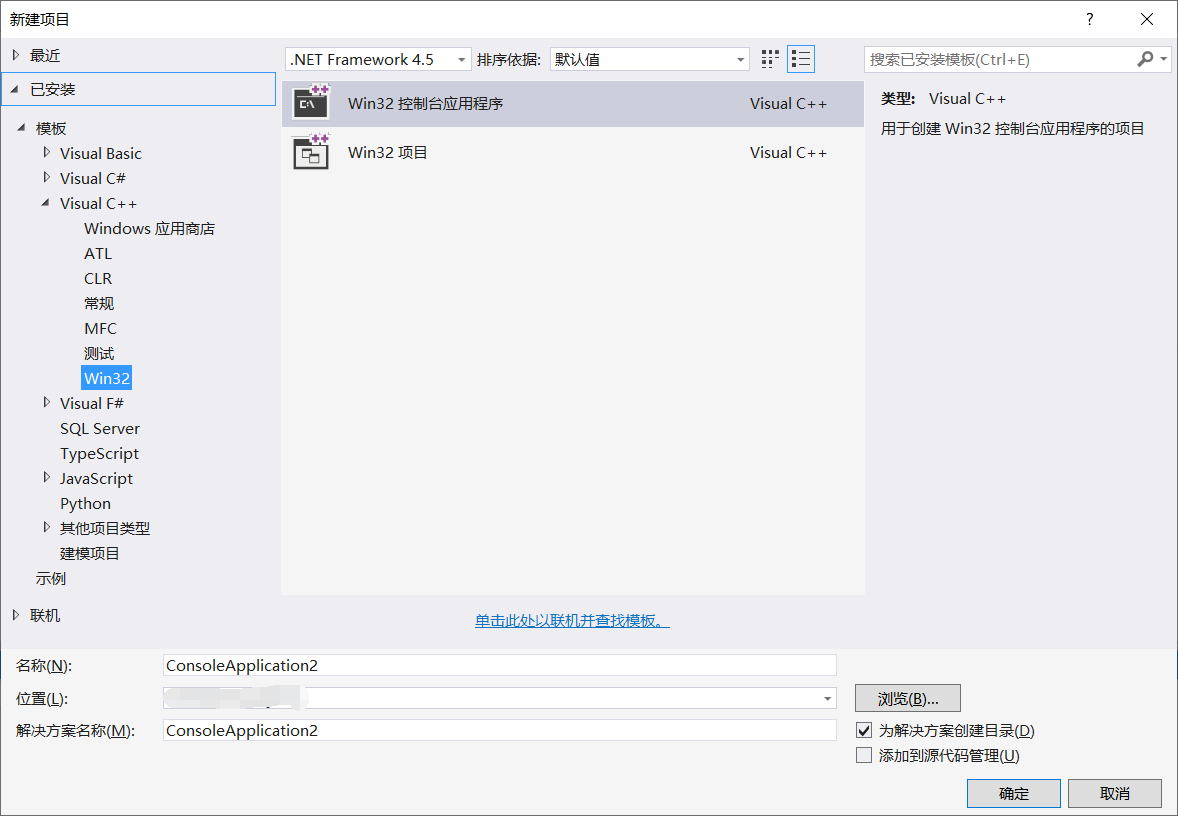
Task: Collapse the Visual C++ node
Action: (46, 203)
